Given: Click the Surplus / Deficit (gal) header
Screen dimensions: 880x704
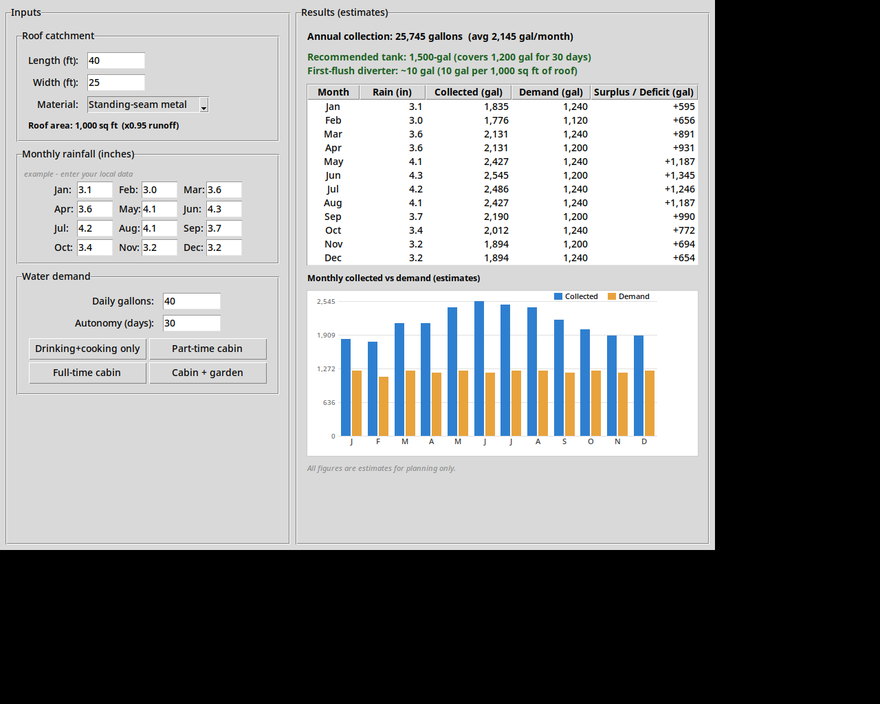Looking at the screenshot, I should point(644,92).
